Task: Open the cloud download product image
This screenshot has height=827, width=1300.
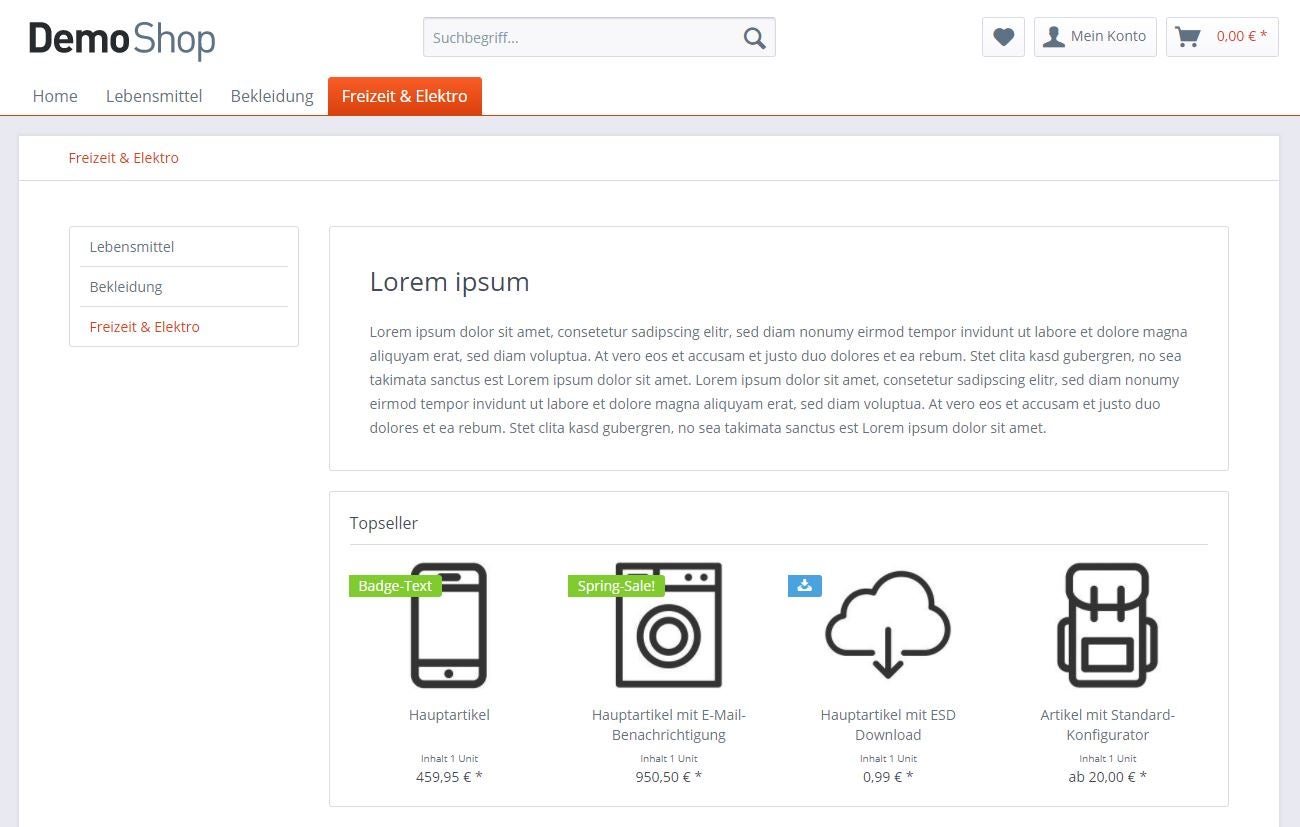Action: (x=888, y=623)
